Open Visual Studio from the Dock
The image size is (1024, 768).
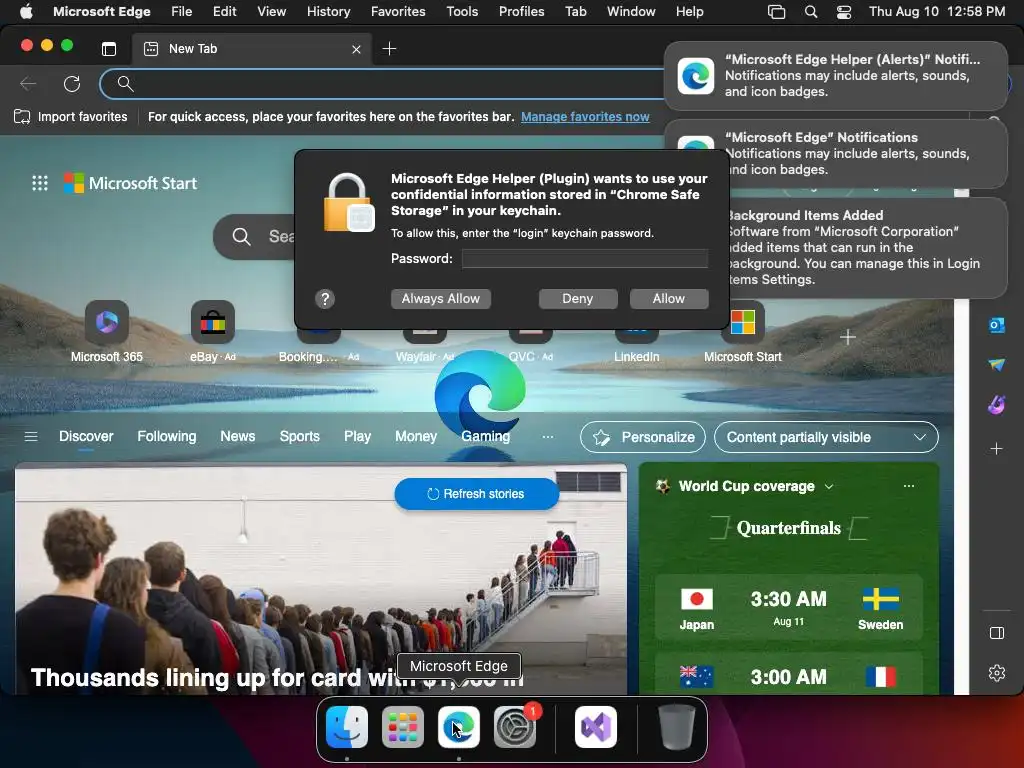[596, 727]
